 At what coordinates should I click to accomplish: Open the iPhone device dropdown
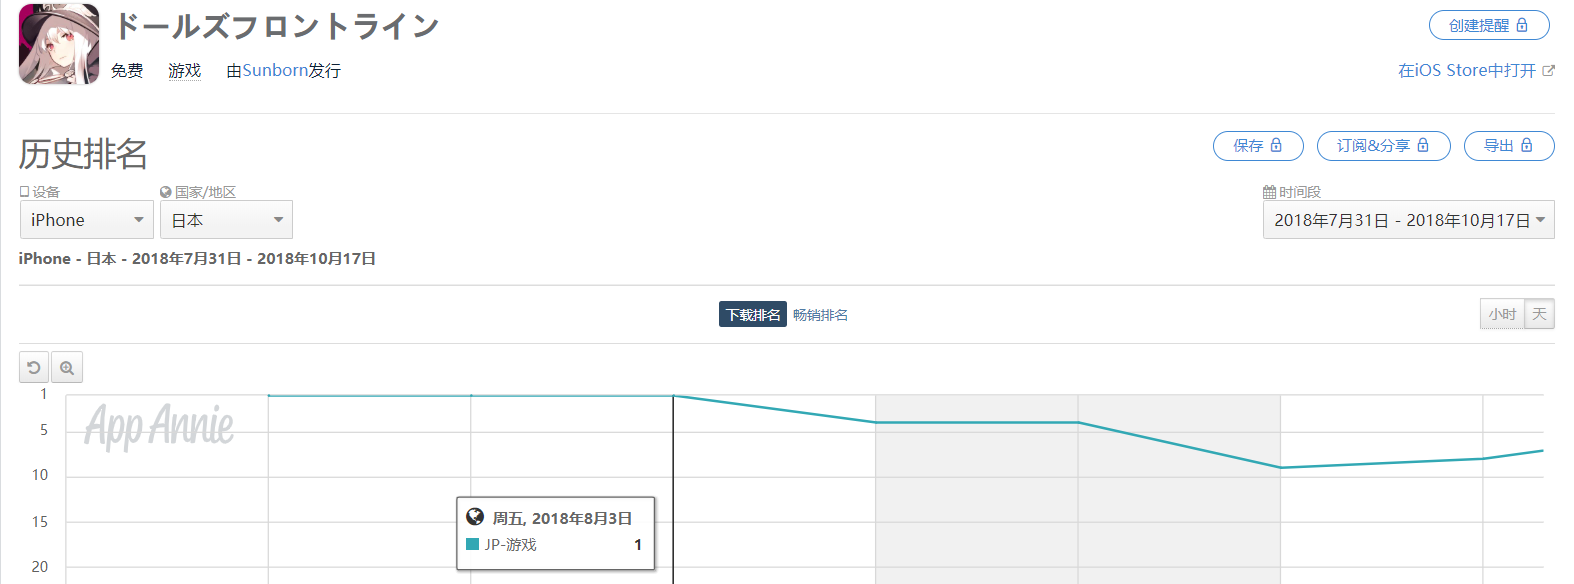(x=87, y=220)
